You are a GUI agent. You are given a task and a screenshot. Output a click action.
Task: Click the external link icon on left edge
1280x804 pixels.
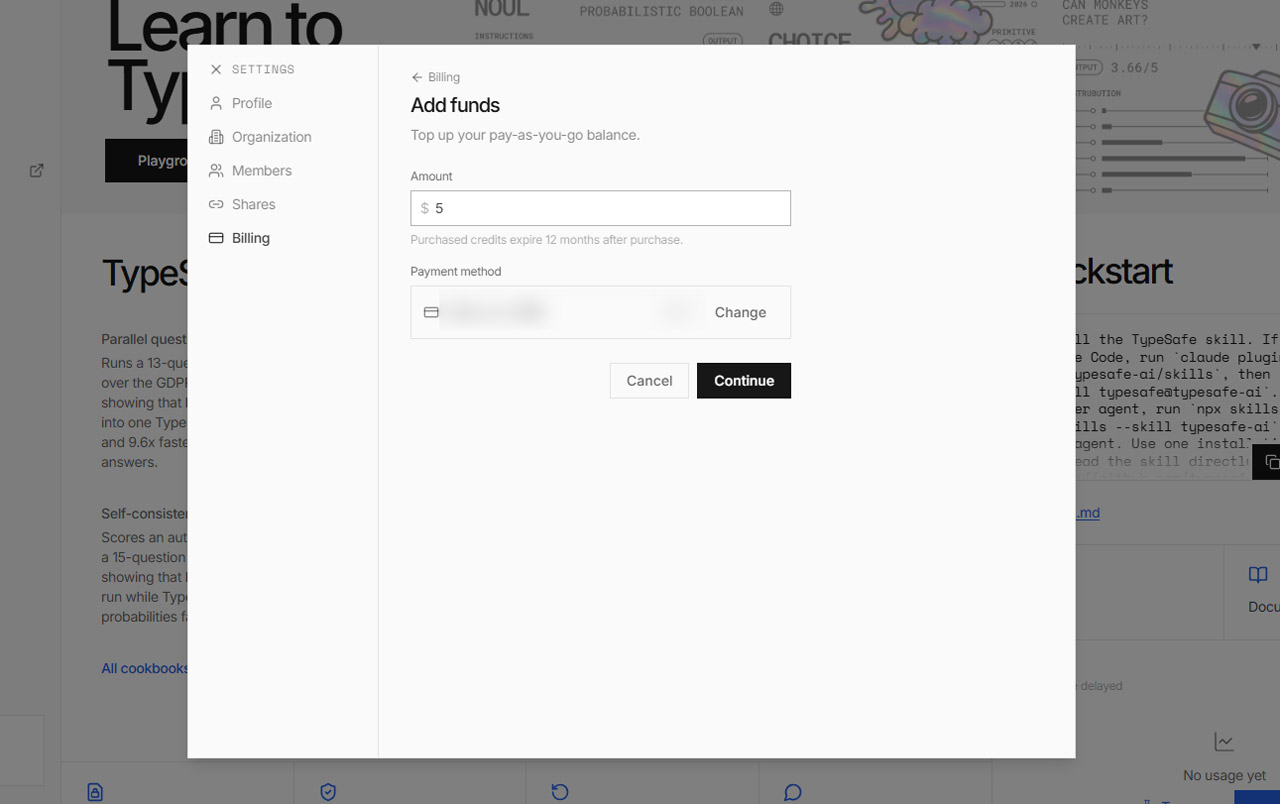point(36,171)
